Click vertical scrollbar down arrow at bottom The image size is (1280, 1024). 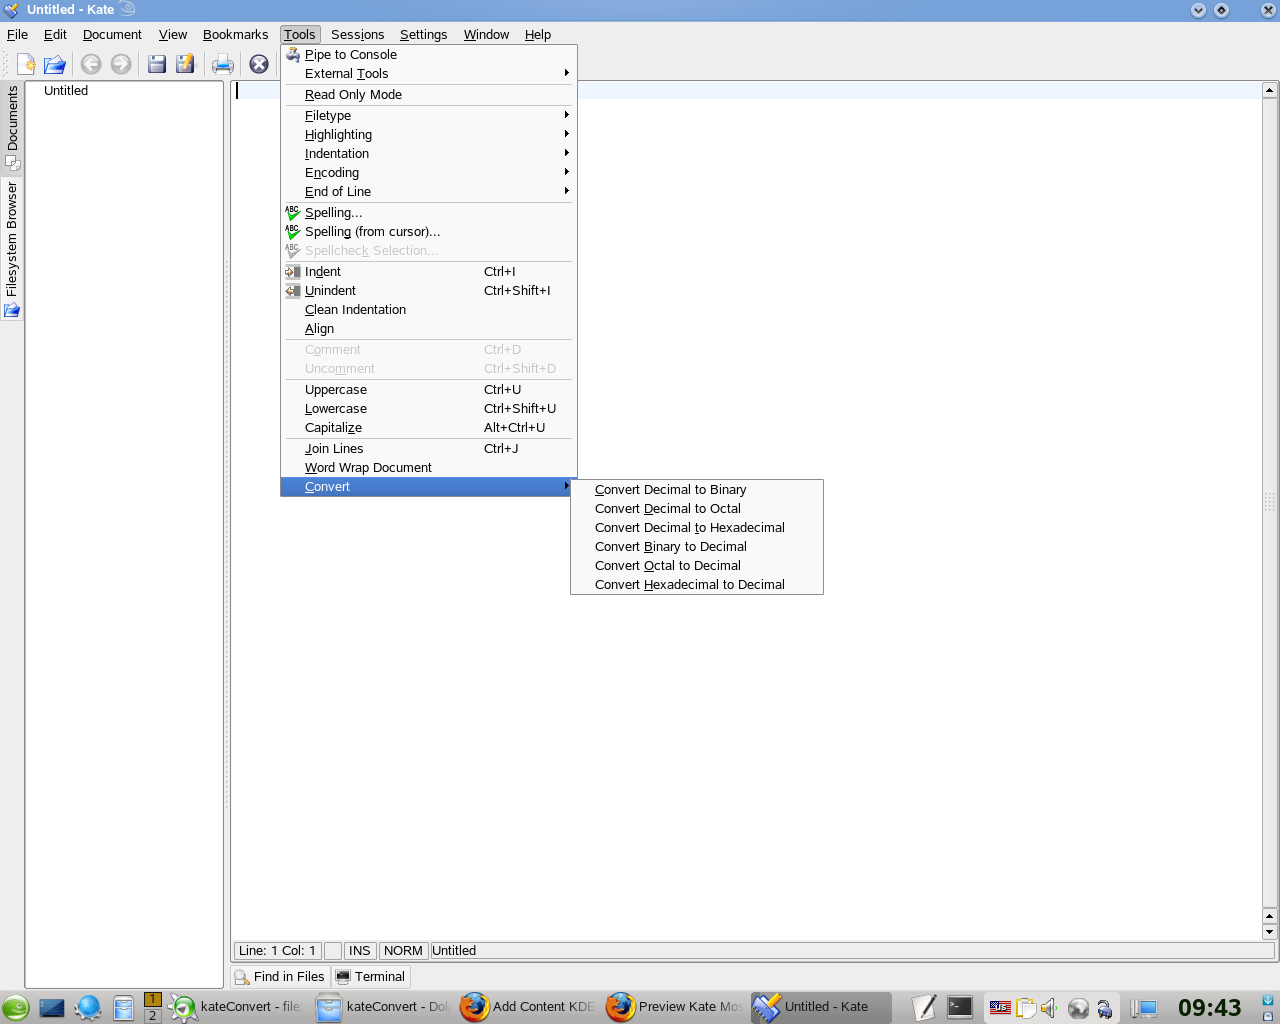coord(1269,932)
